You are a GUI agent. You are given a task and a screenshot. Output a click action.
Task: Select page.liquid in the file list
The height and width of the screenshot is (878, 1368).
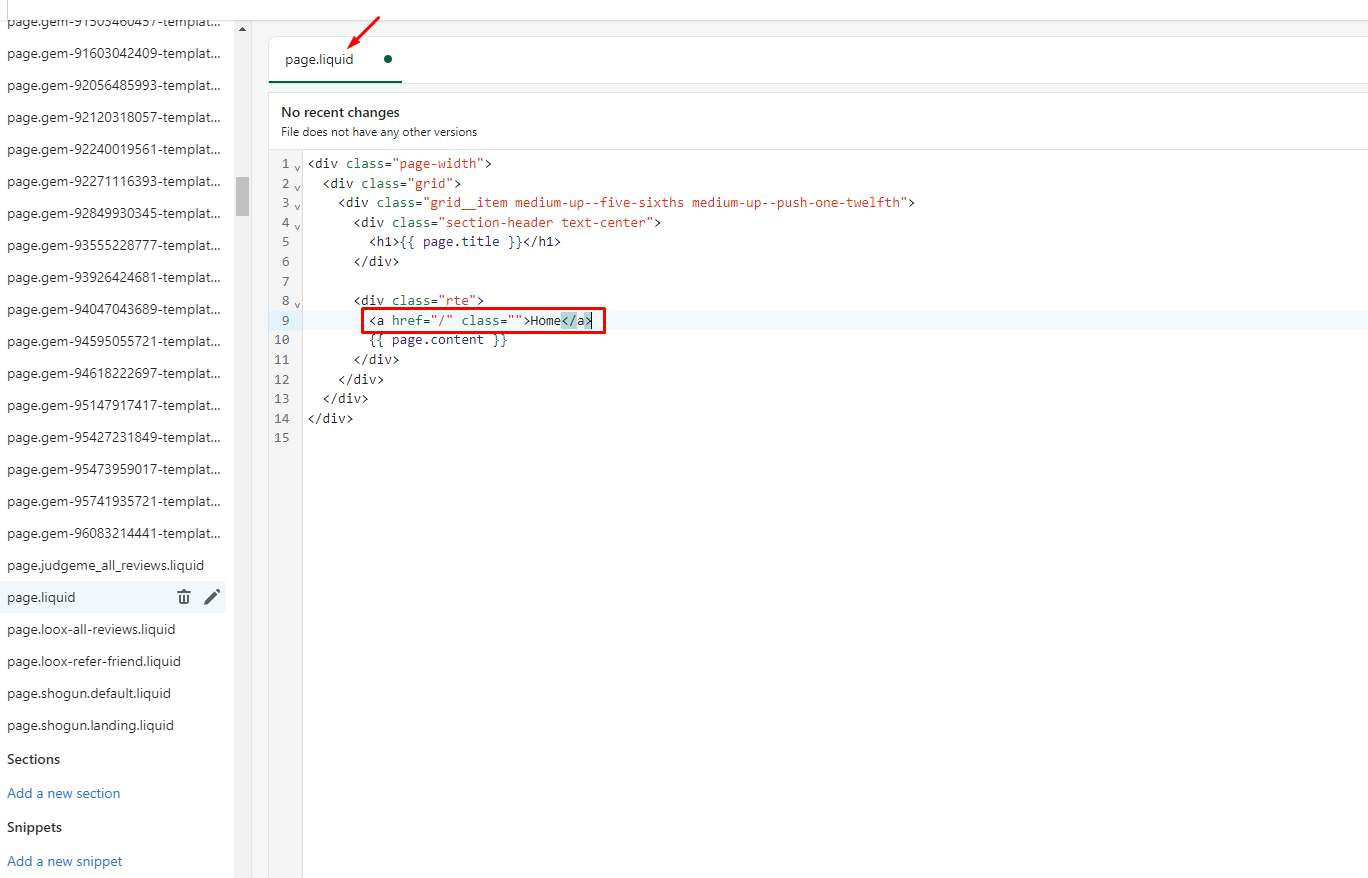pyautogui.click(x=41, y=597)
